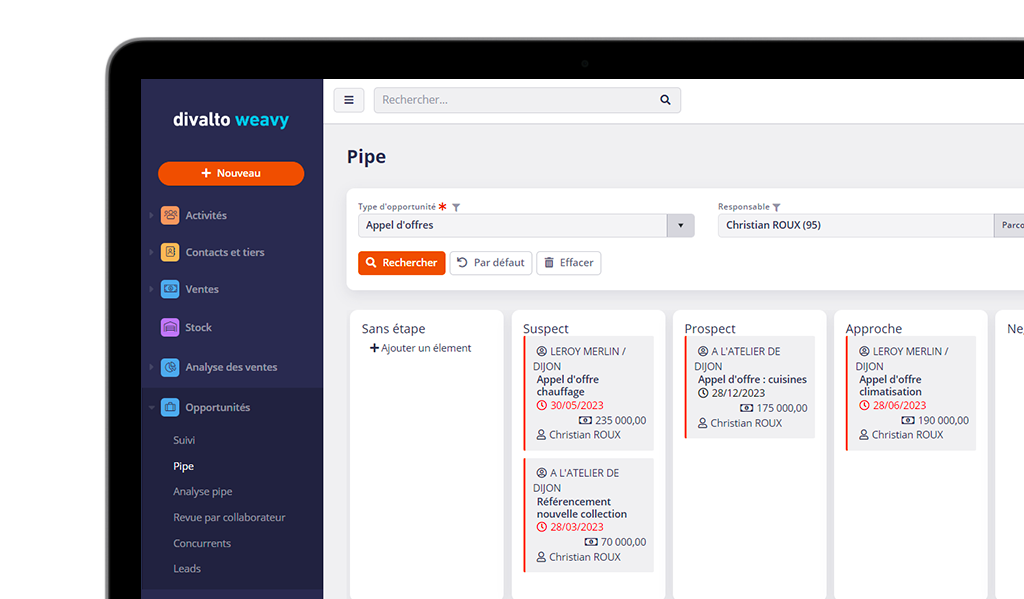Click the divalto weavy logo
Viewport: 1024px width, 599px height.
coord(231,120)
